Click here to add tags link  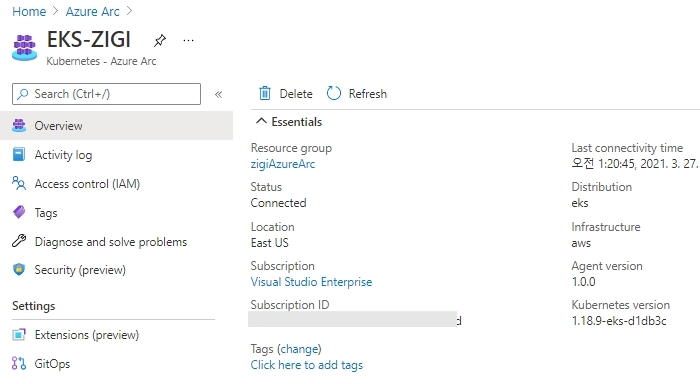pos(307,365)
